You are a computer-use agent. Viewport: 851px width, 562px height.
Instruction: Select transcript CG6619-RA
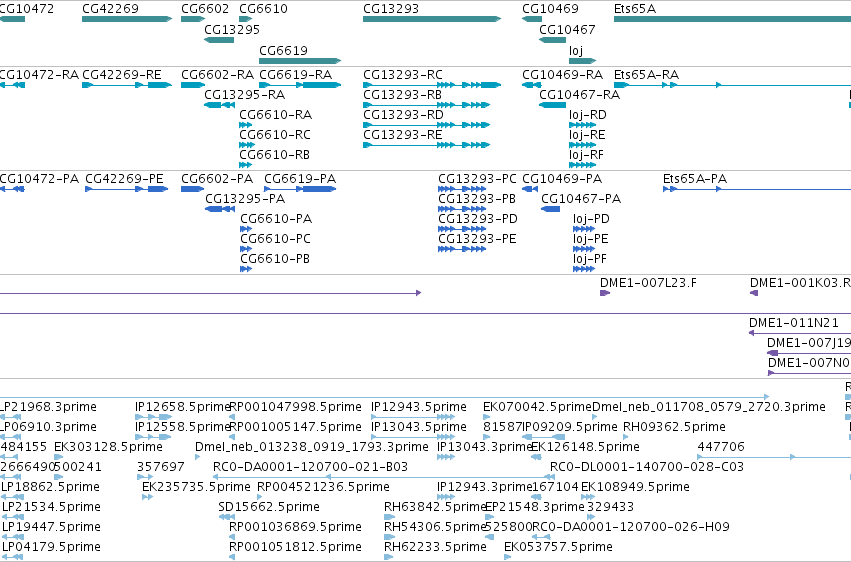(x=296, y=74)
